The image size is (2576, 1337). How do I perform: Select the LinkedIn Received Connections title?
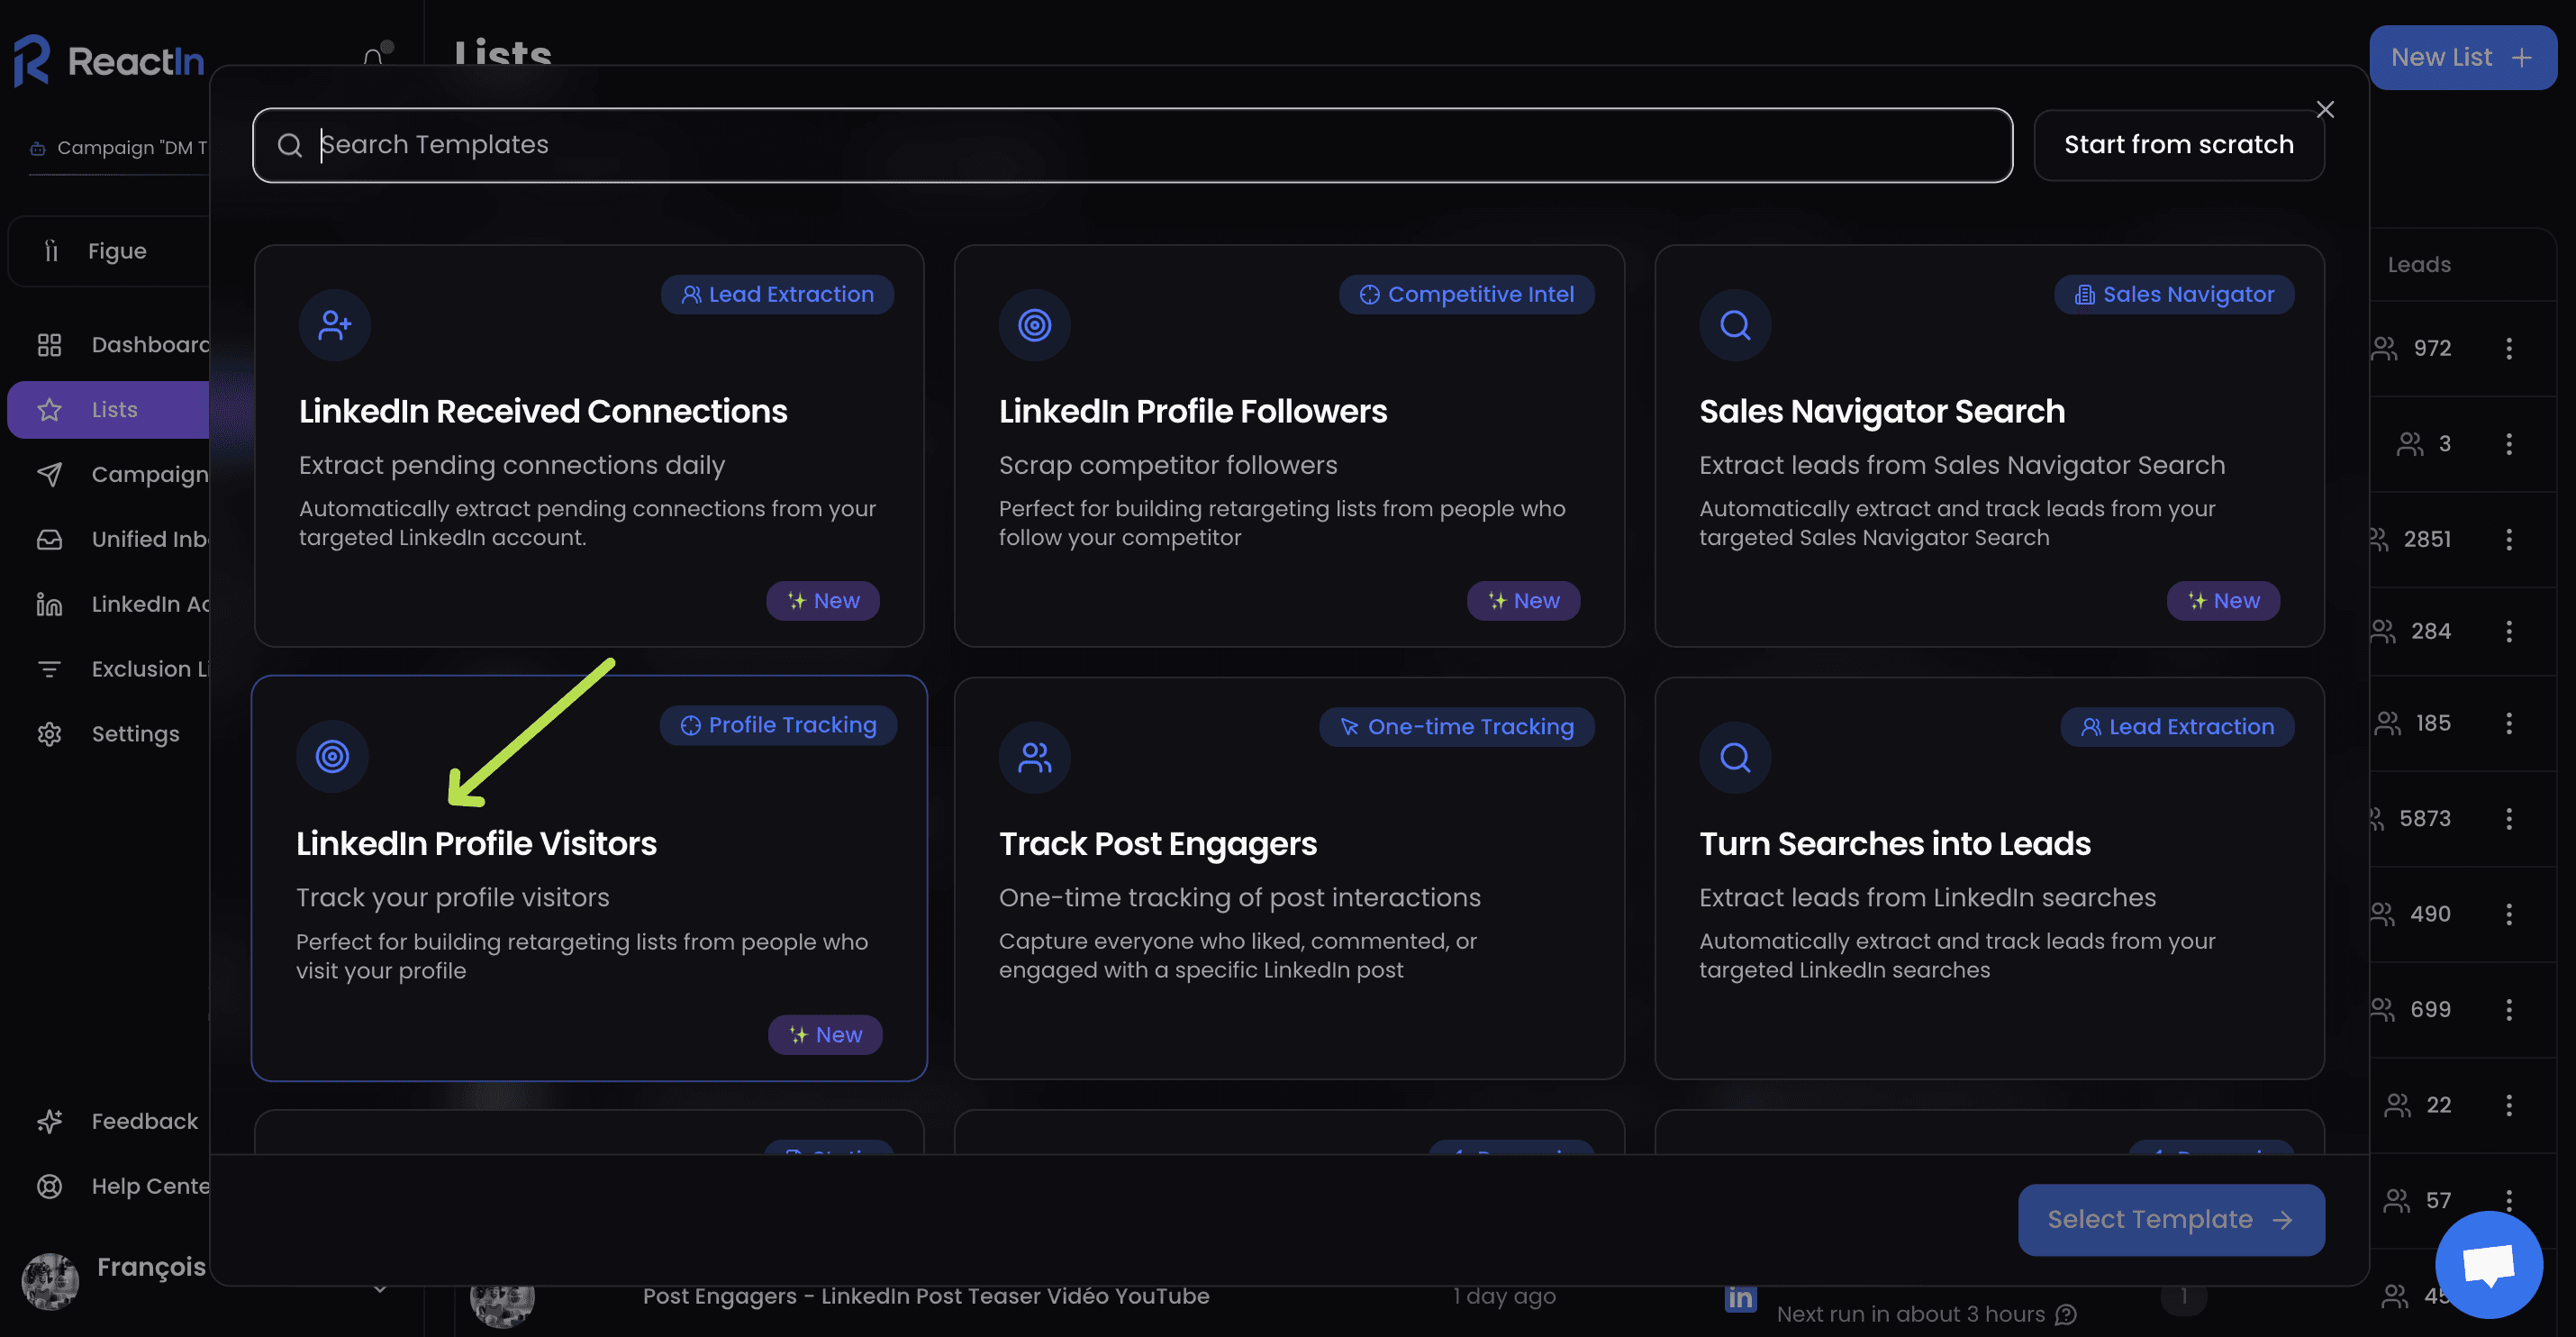[x=543, y=411]
